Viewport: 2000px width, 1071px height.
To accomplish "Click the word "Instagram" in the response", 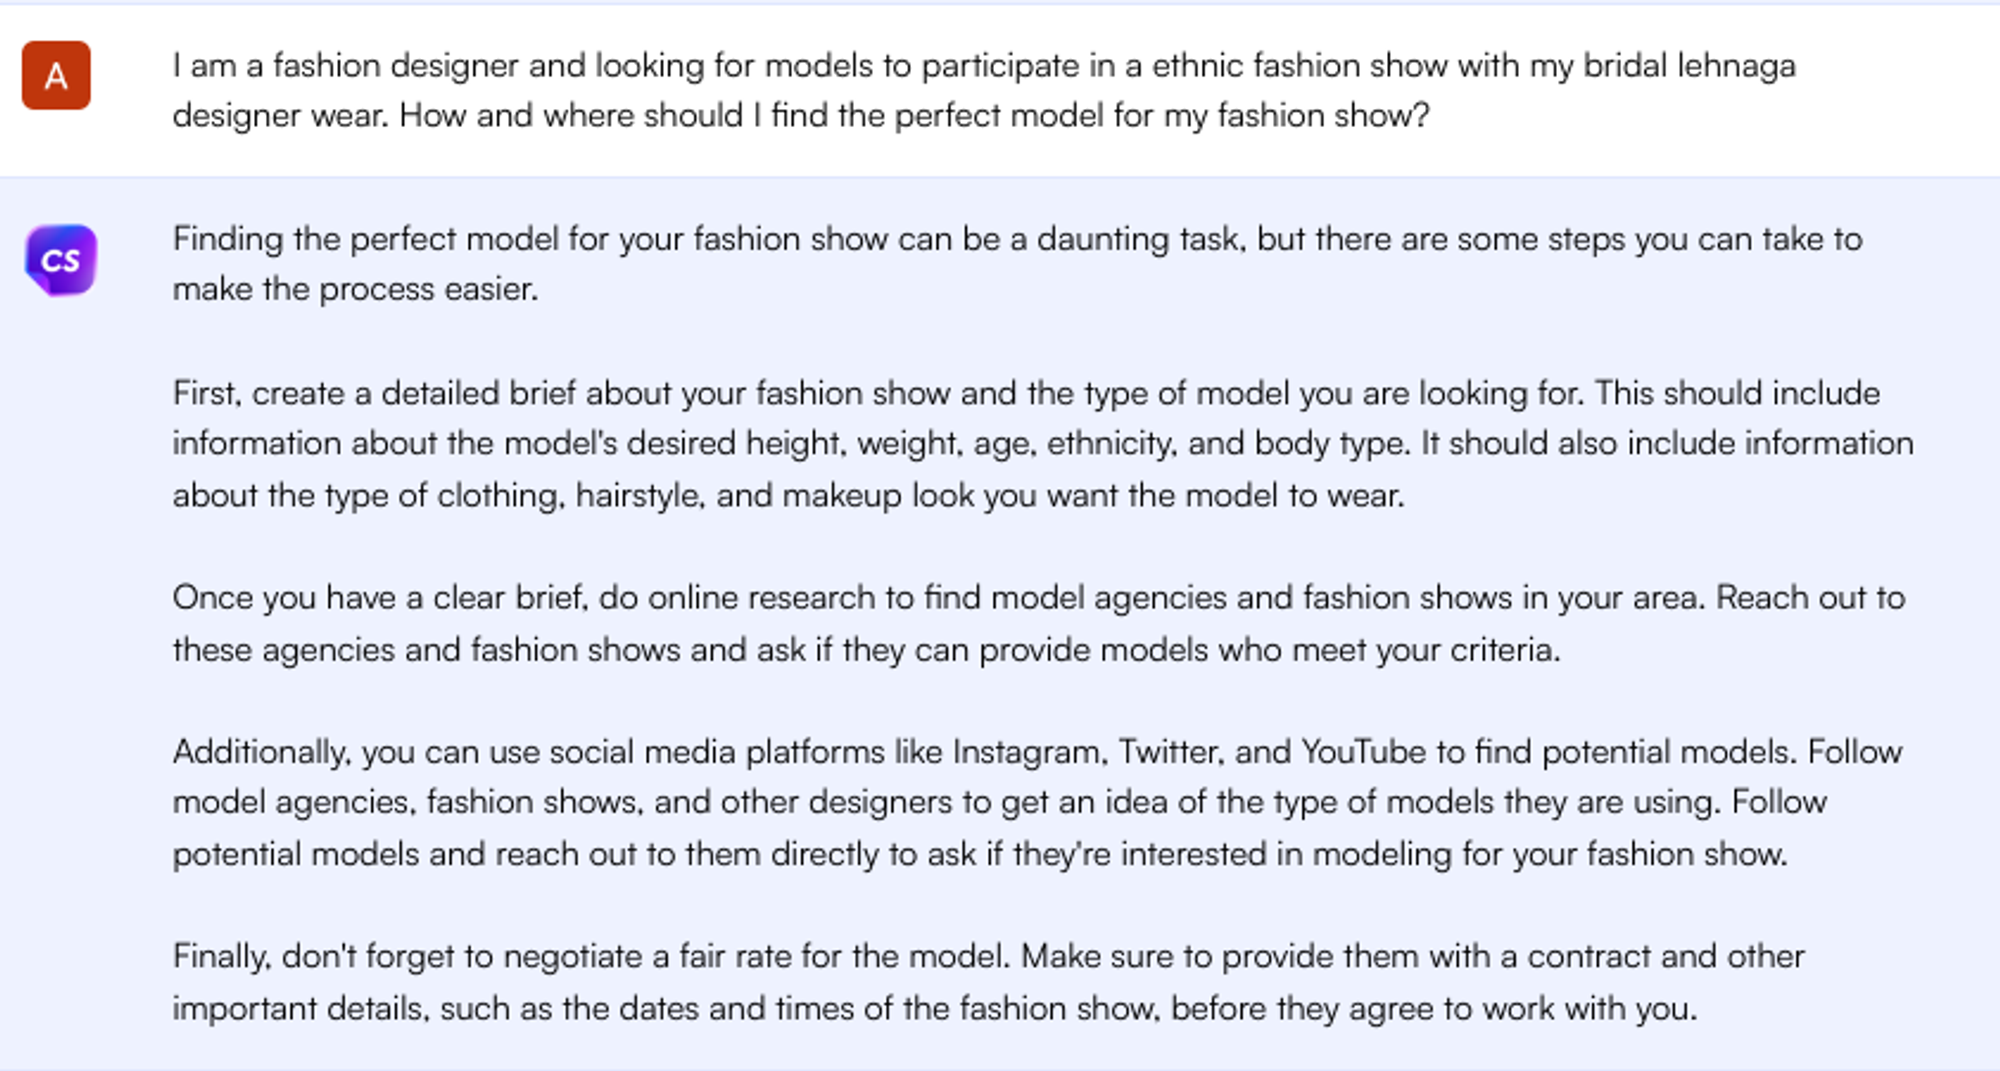I will pyautogui.click(x=1028, y=752).
